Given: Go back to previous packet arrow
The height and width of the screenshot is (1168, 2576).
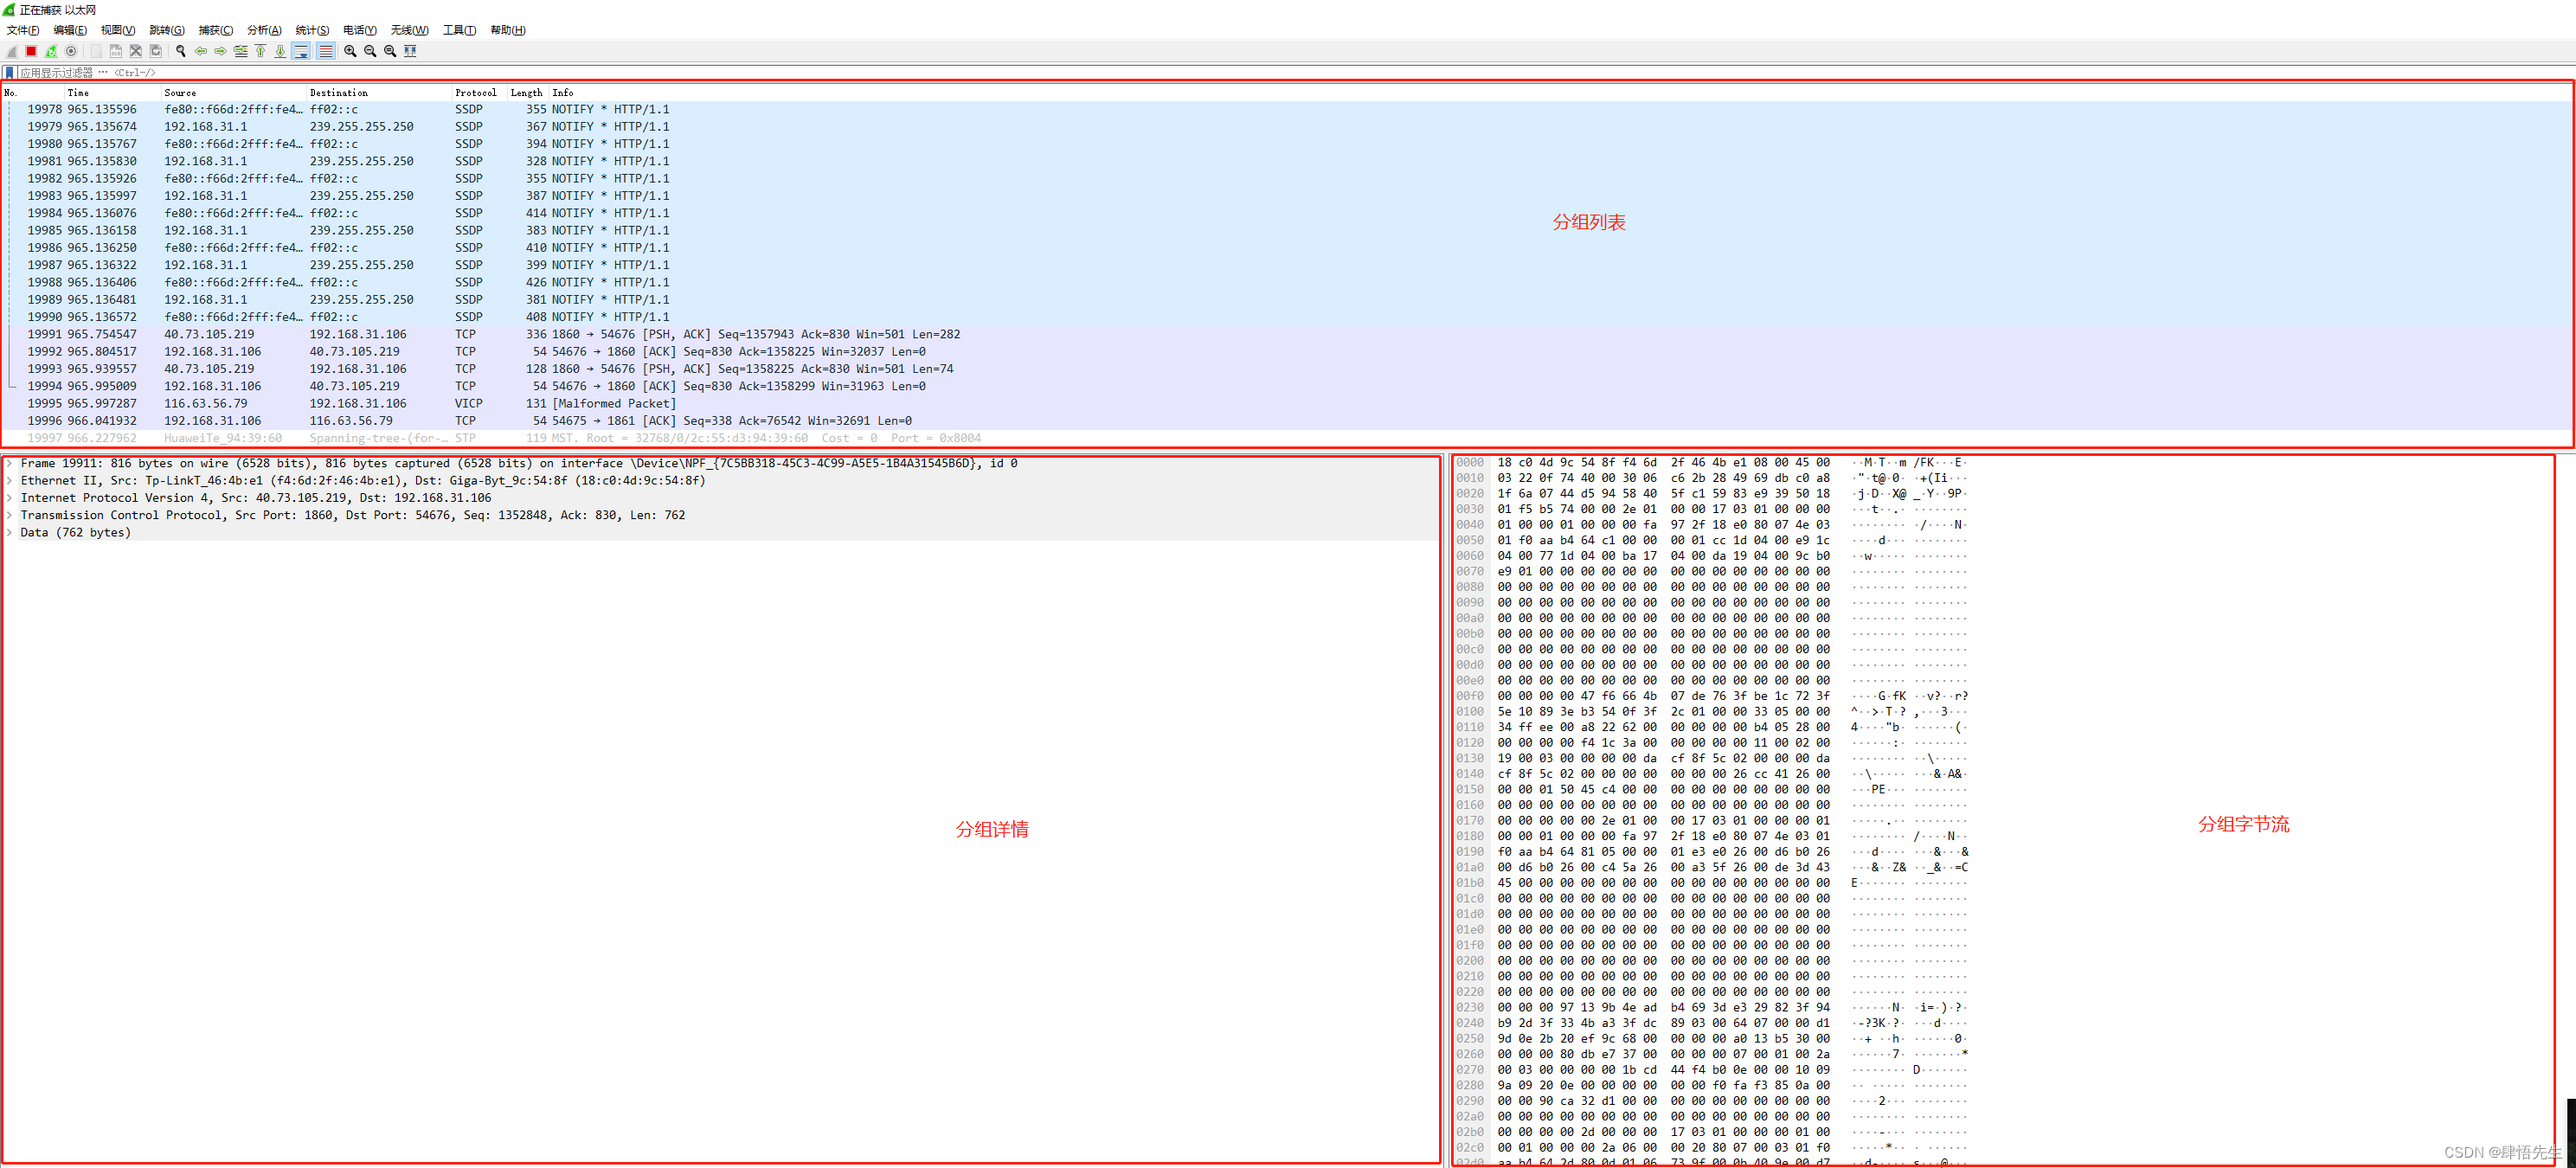Looking at the screenshot, I should tap(201, 51).
